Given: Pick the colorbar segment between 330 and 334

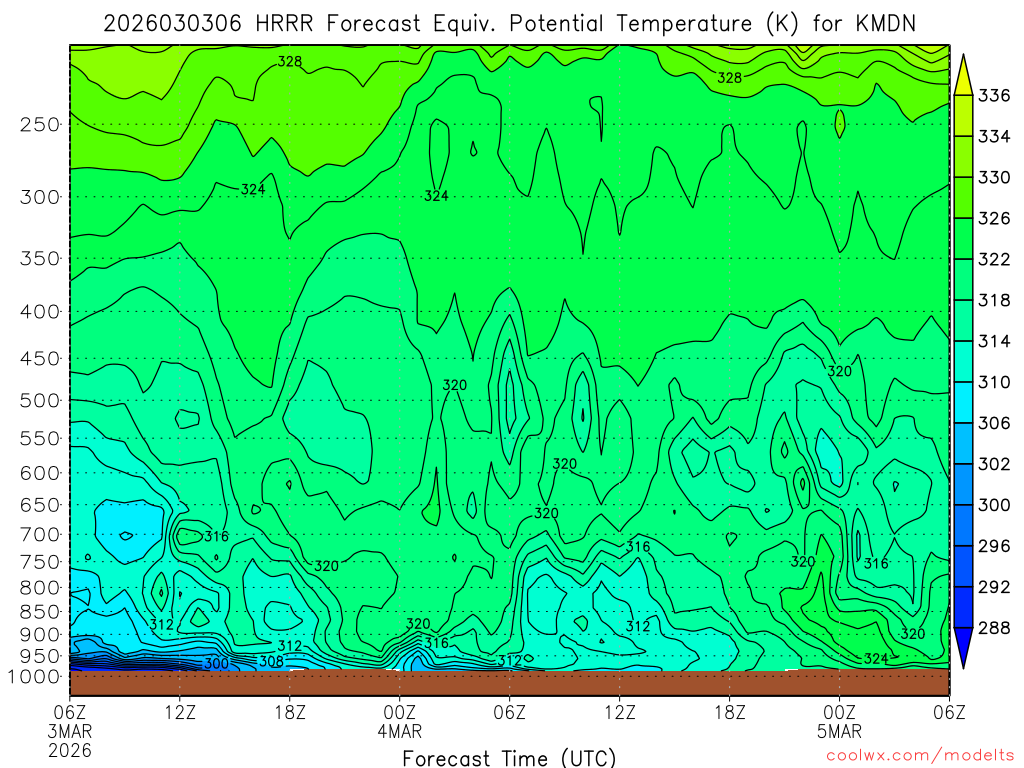Looking at the screenshot, I should pos(963,157).
